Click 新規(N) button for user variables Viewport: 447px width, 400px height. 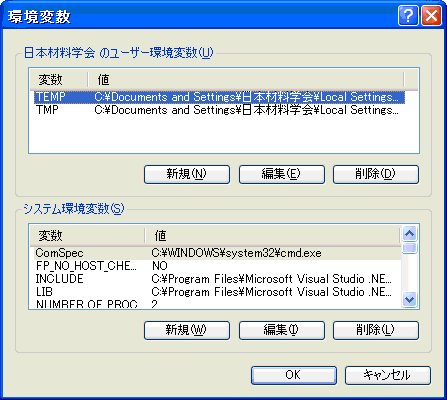[187, 174]
